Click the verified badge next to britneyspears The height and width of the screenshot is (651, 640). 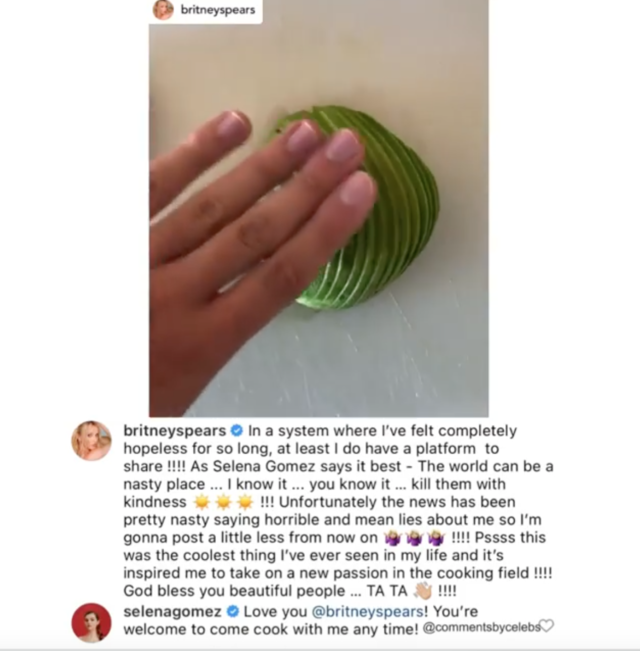click(x=236, y=431)
